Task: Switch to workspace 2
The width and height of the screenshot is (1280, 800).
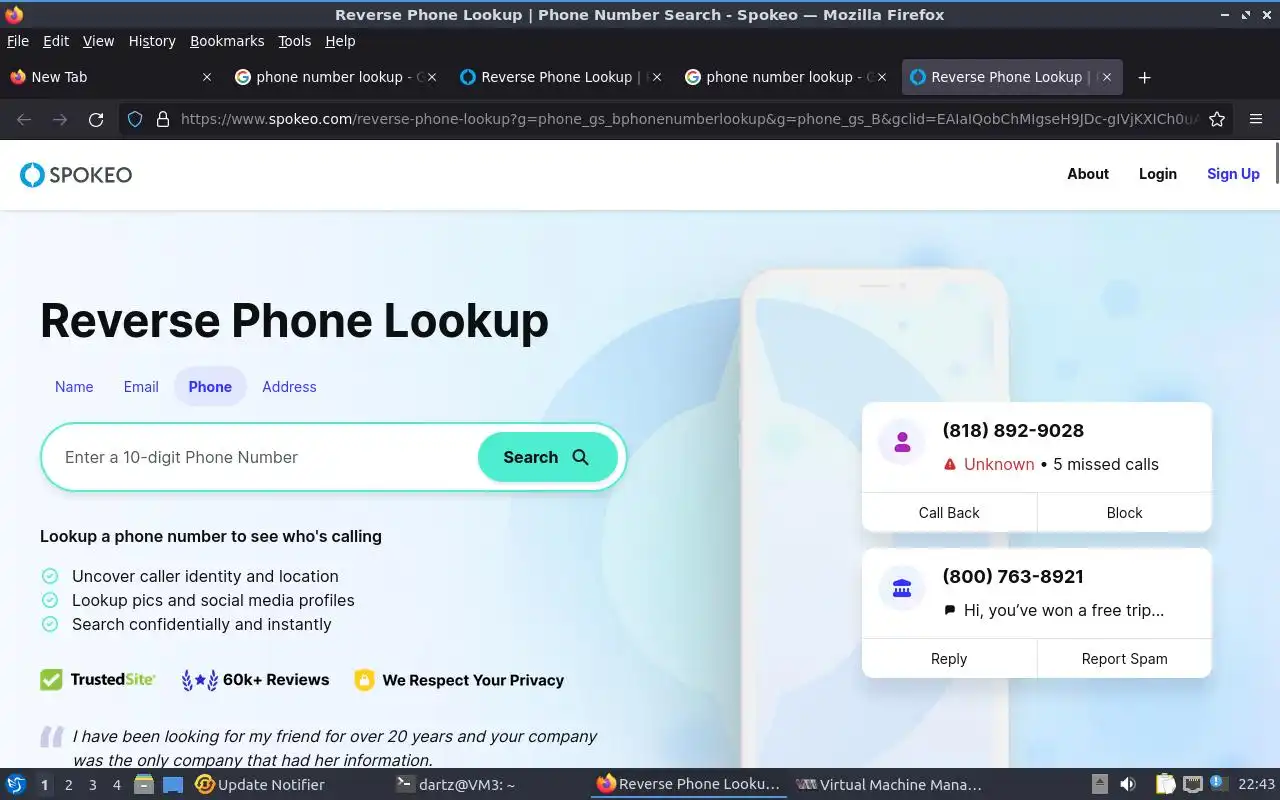Action: pyautogui.click(x=68, y=785)
